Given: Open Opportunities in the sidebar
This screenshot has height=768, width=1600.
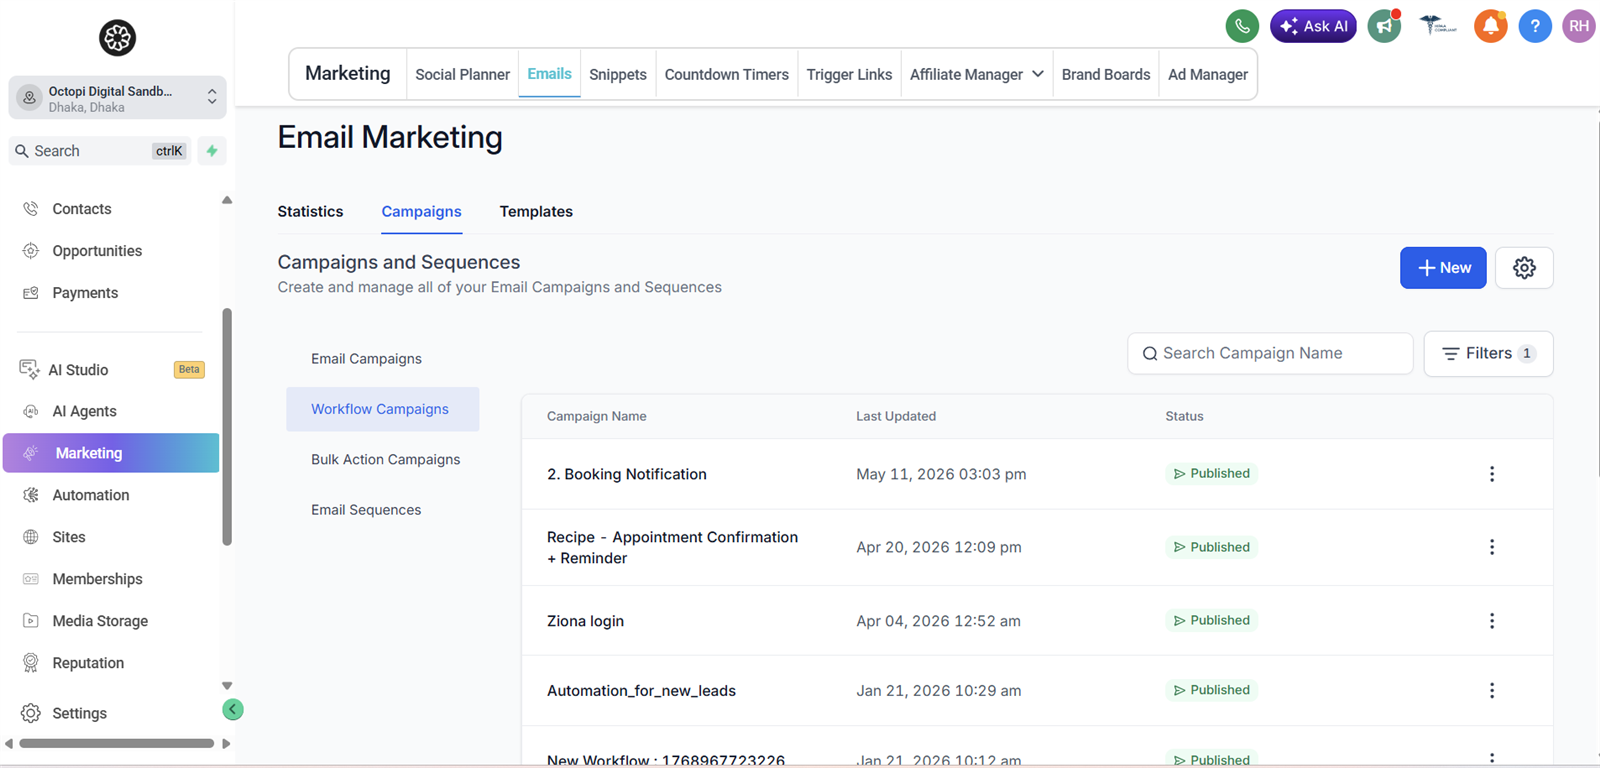Looking at the screenshot, I should [x=97, y=251].
